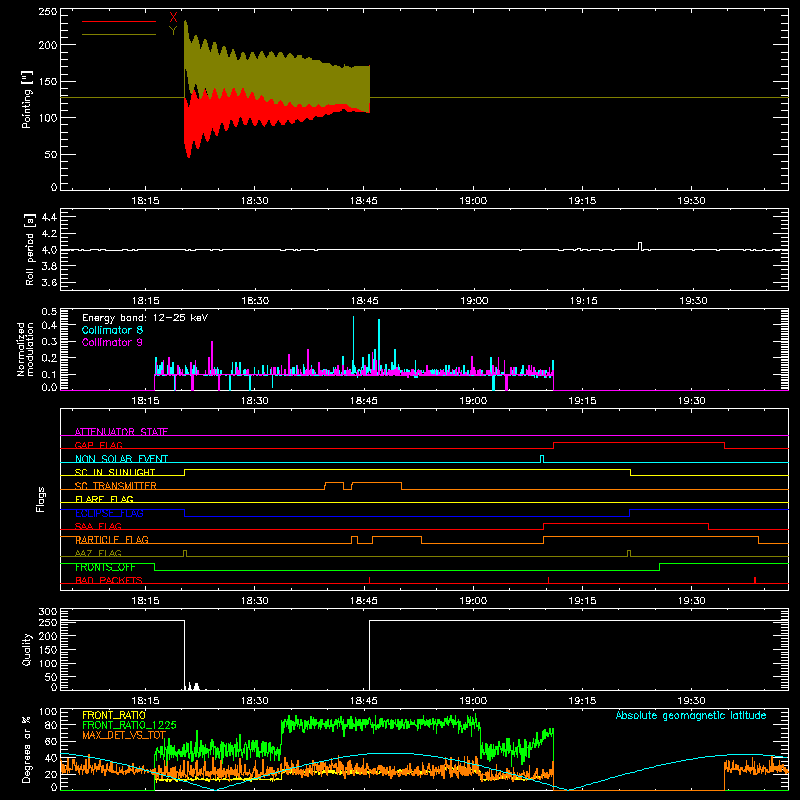Click the 18:45 tick label under Pointing plot
800x800 pixels.
coord(364,201)
